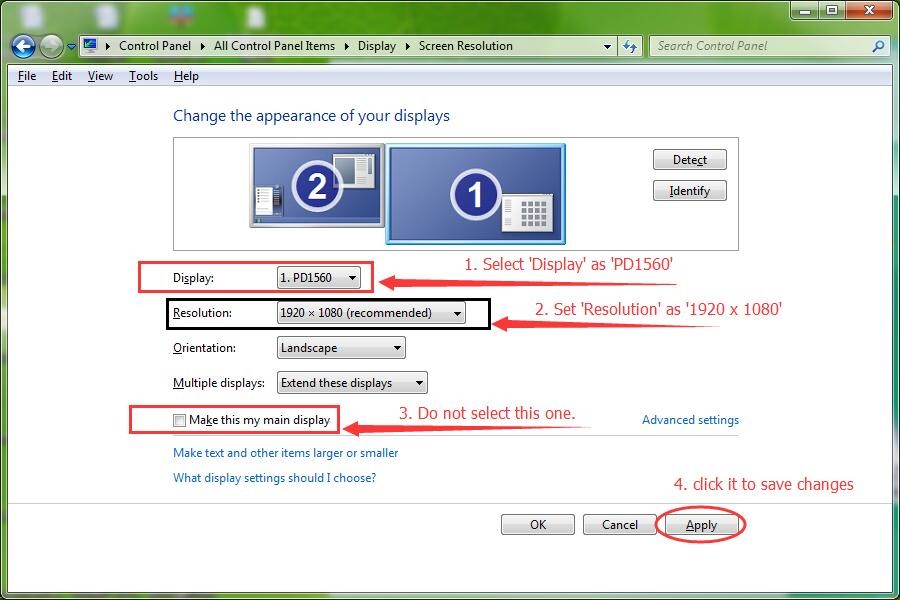Viewport: 900px width, 600px height.
Task: Open the 'Advanced settings' link
Action: coord(690,420)
